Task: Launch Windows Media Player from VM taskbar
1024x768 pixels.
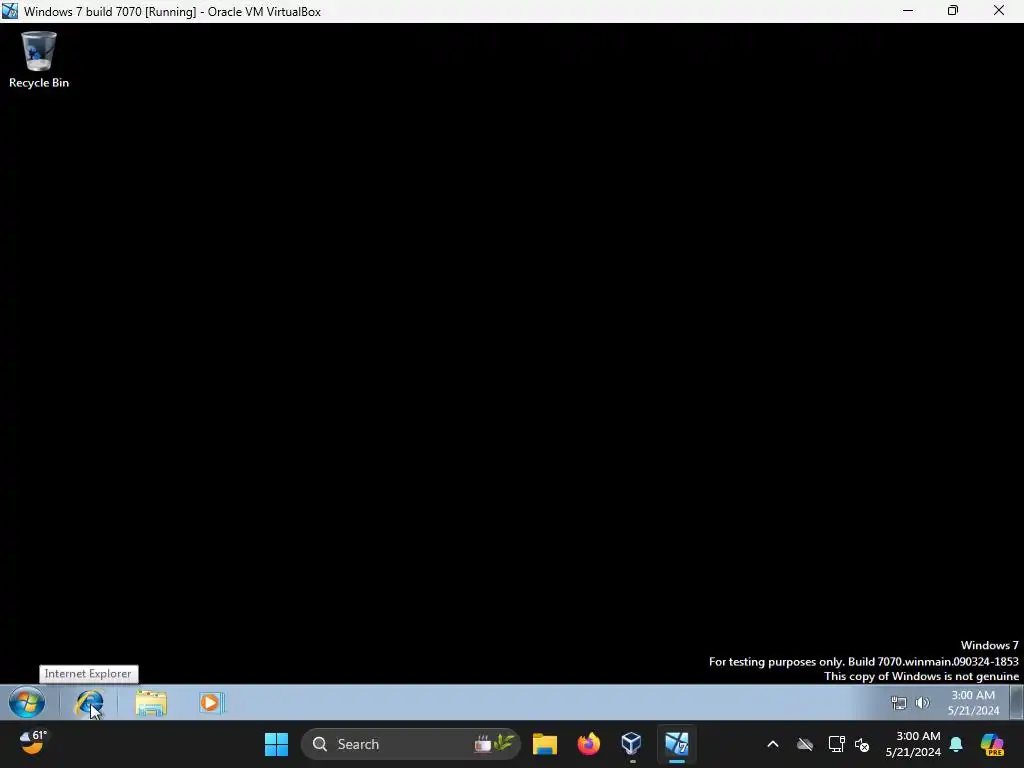Action: tap(212, 703)
